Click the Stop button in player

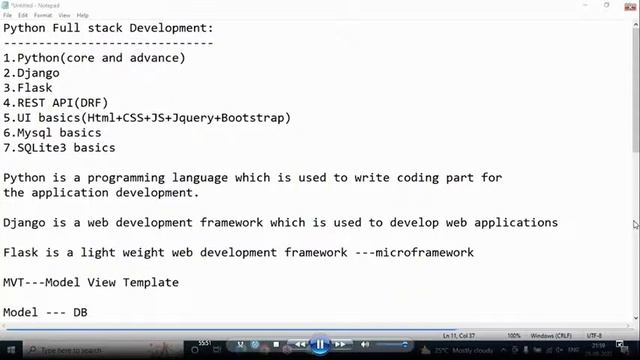click(x=276, y=345)
